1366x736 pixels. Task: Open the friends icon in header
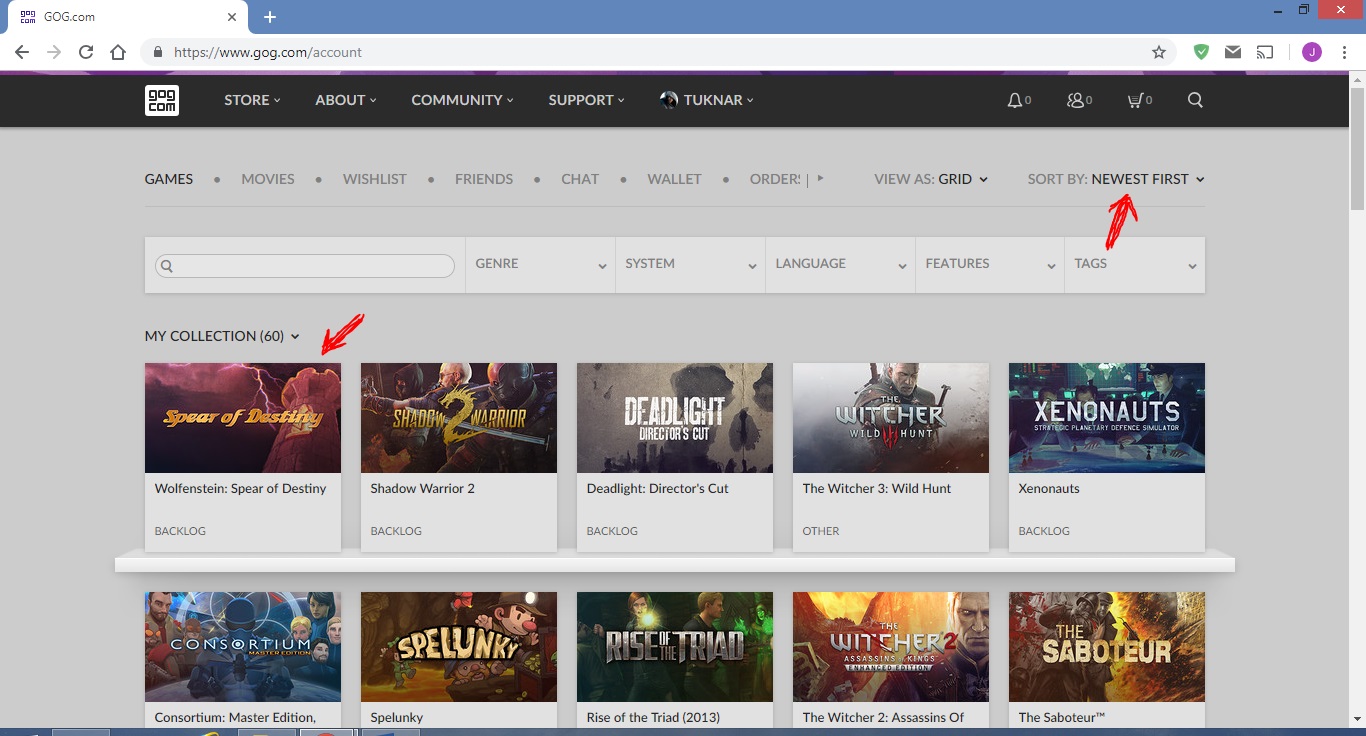1075,100
